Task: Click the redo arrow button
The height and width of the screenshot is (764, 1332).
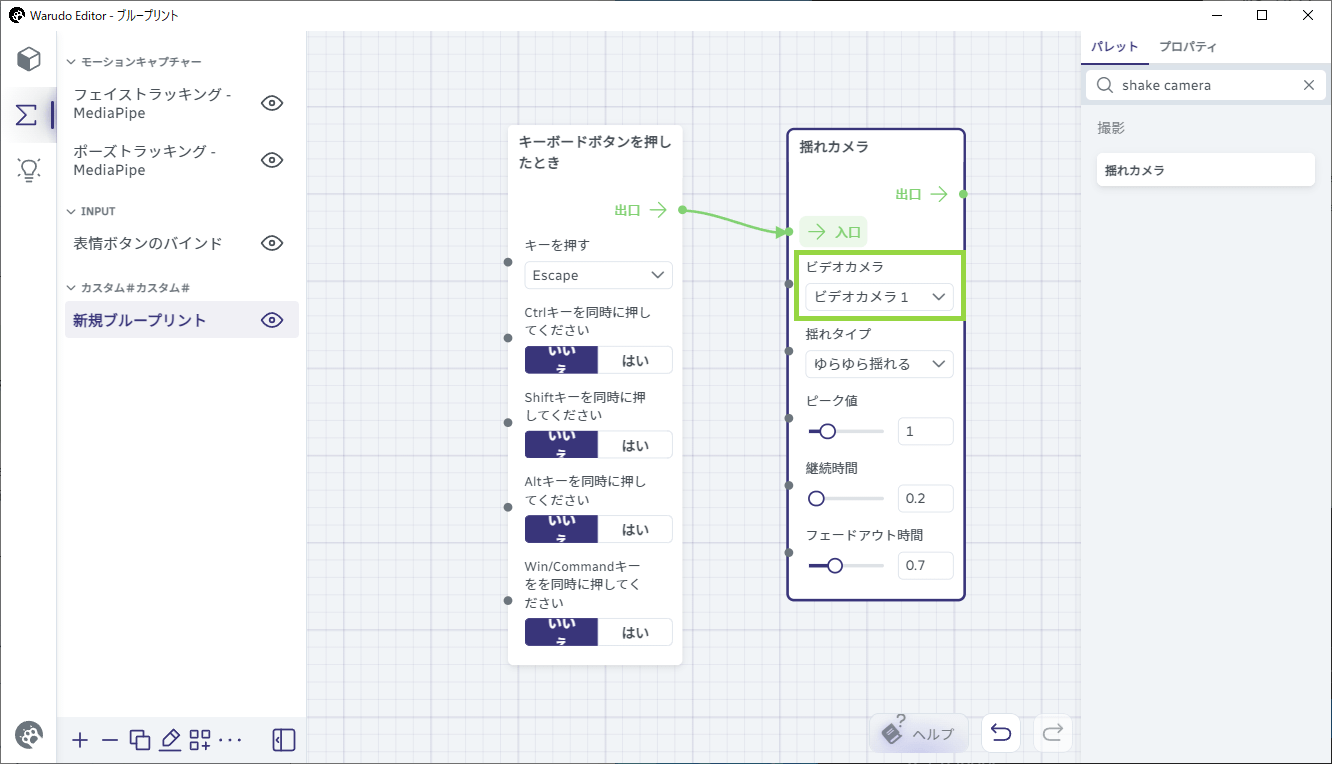Action: pos(1052,734)
